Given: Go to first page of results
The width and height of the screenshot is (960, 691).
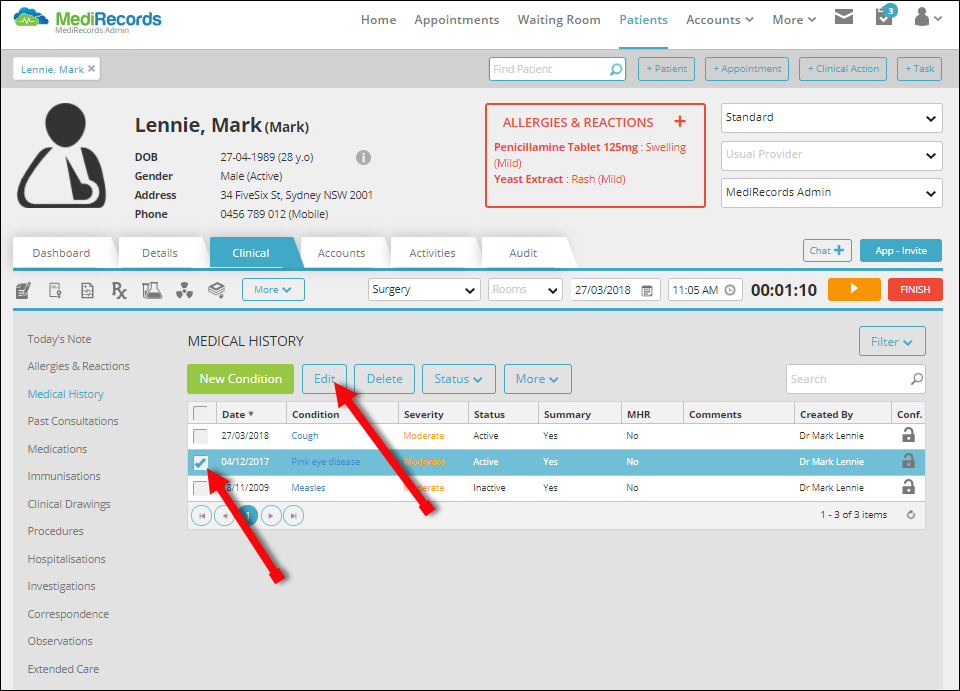Looking at the screenshot, I should (201, 515).
